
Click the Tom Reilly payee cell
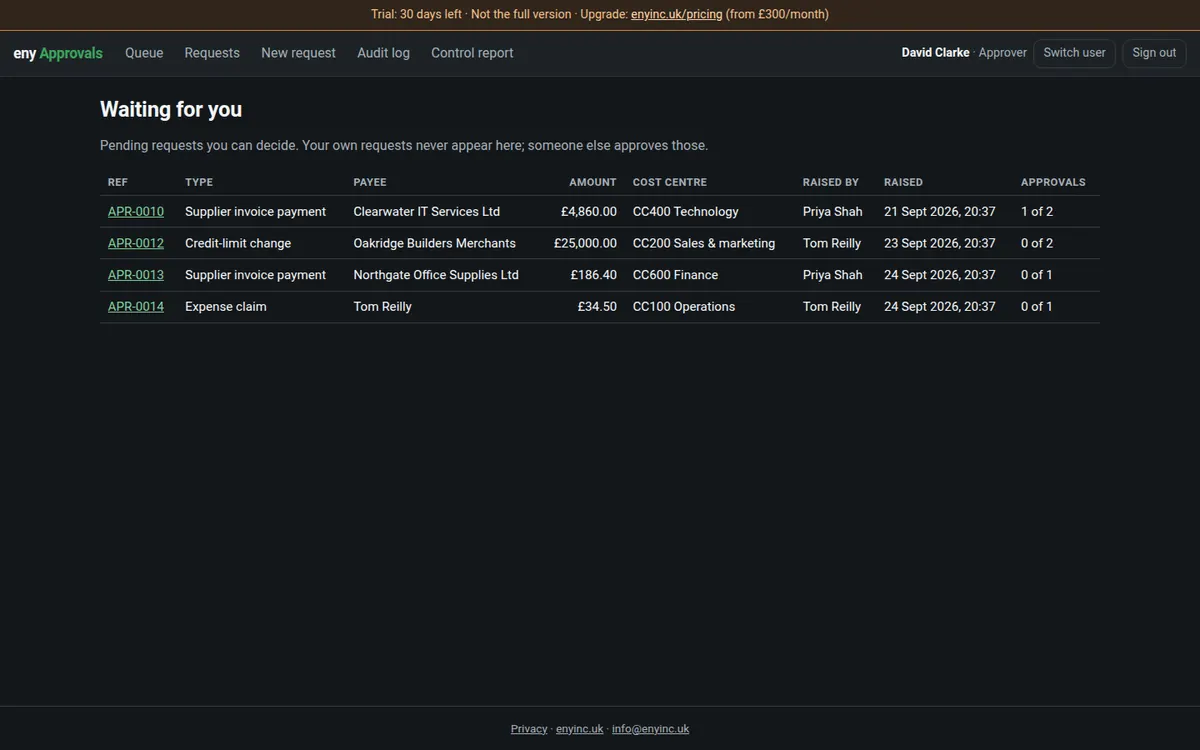click(383, 307)
